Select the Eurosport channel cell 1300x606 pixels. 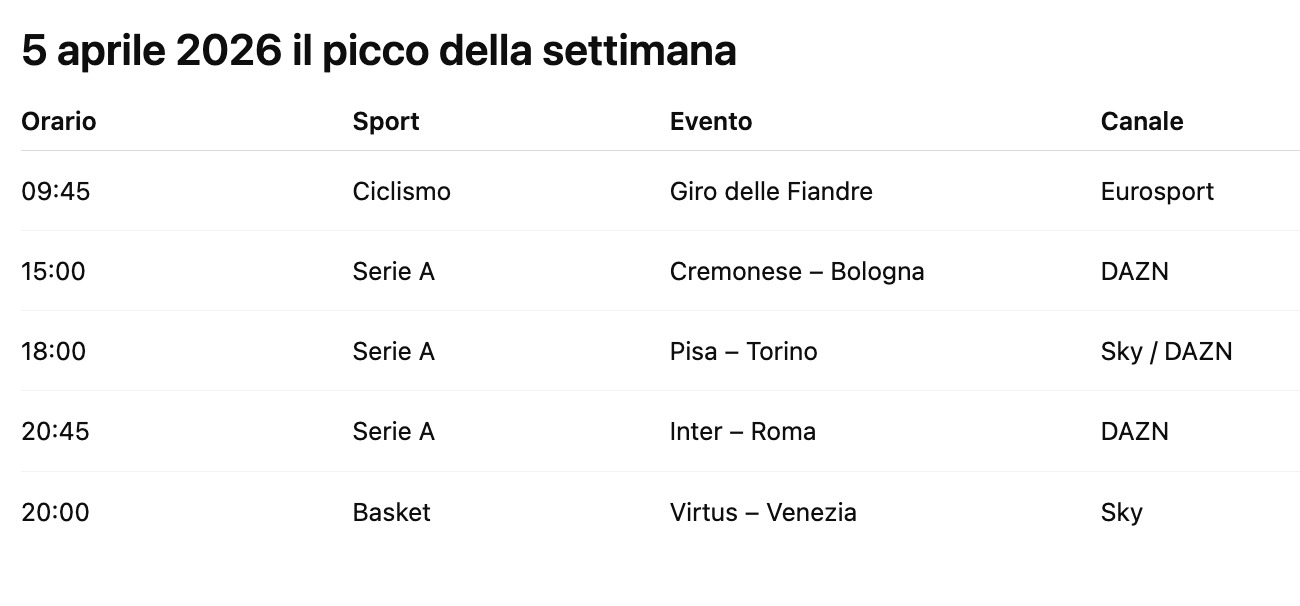[1157, 191]
